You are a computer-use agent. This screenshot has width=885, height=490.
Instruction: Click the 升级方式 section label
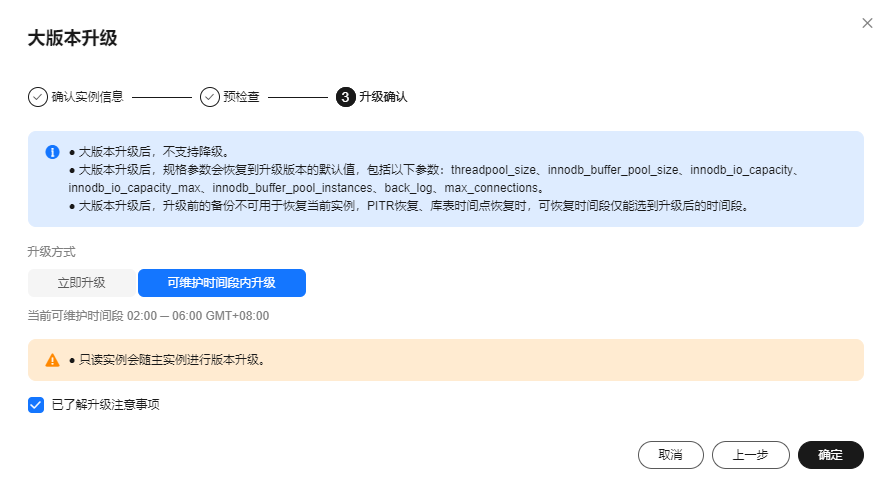pos(51,251)
